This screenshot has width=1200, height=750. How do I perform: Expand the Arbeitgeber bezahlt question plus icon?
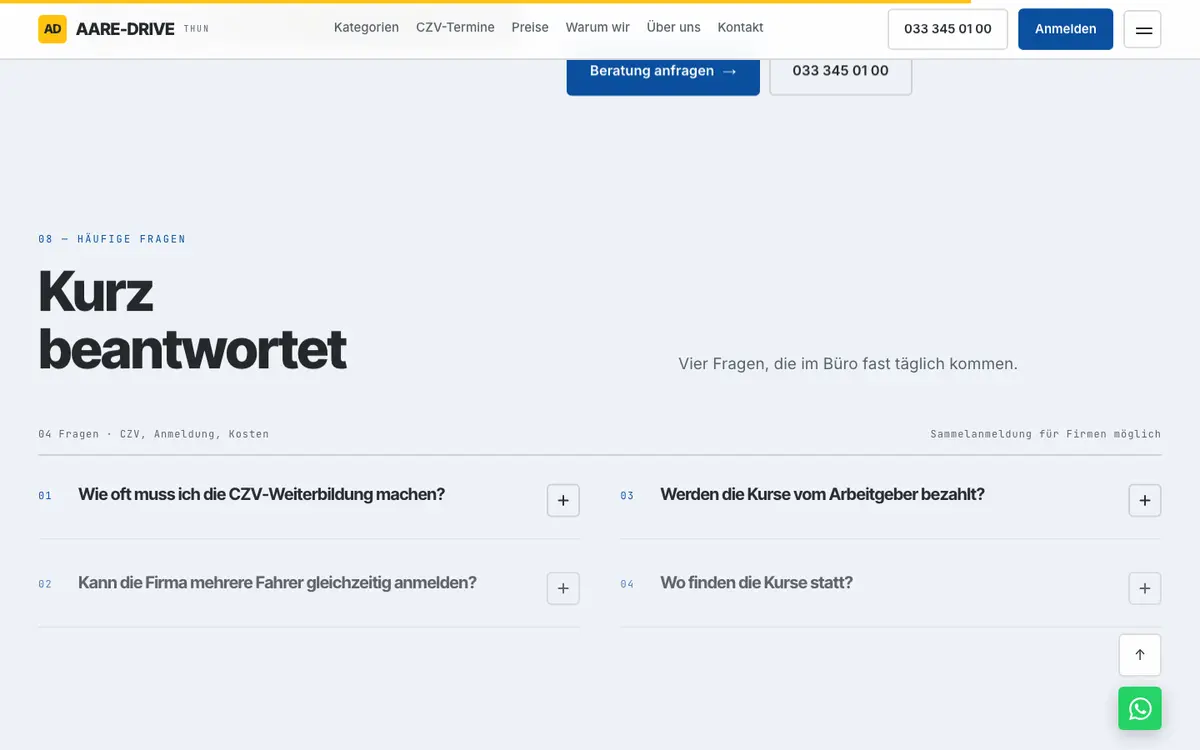pos(1145,500)
